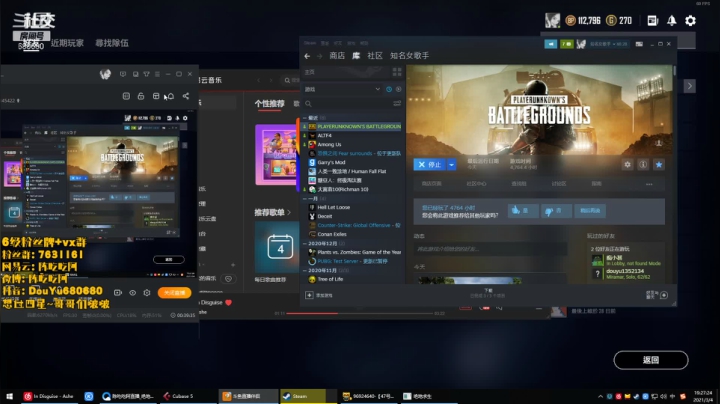
Task: Open Steam 知名女歌手 profile tab
Action: point(409,56)
